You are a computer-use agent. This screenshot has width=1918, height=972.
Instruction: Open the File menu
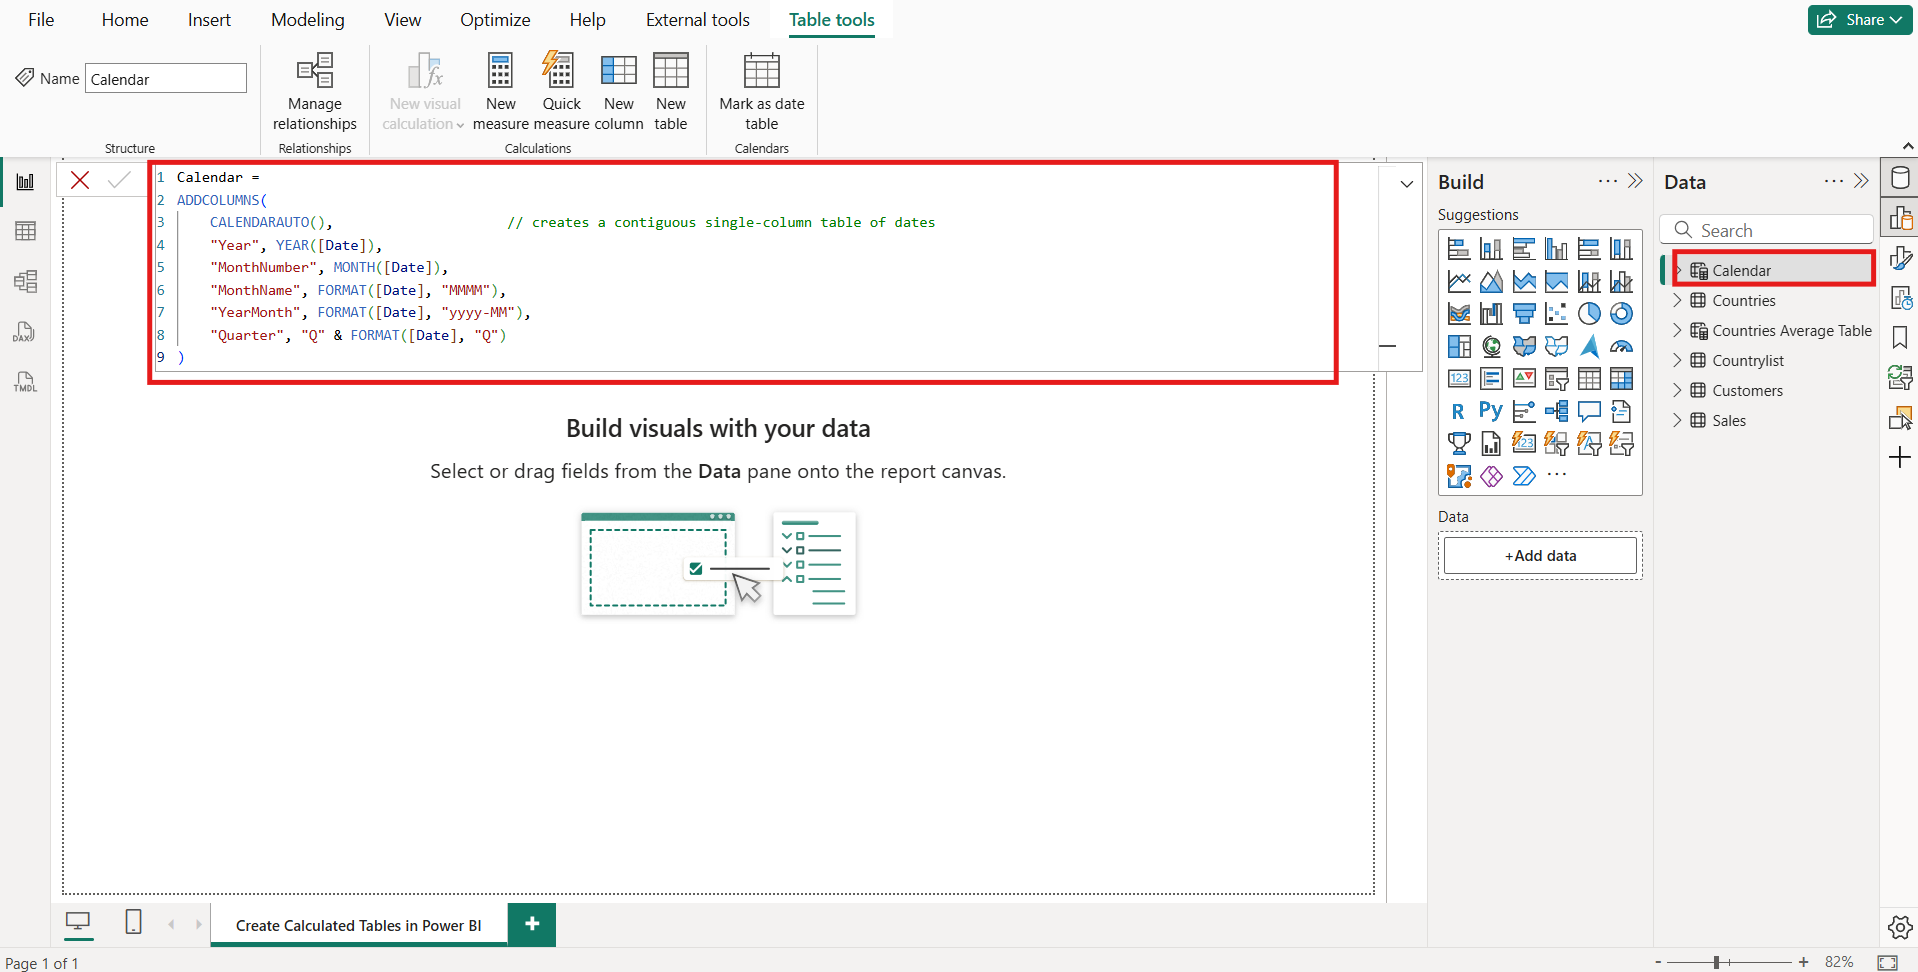(x=41, y=20)
